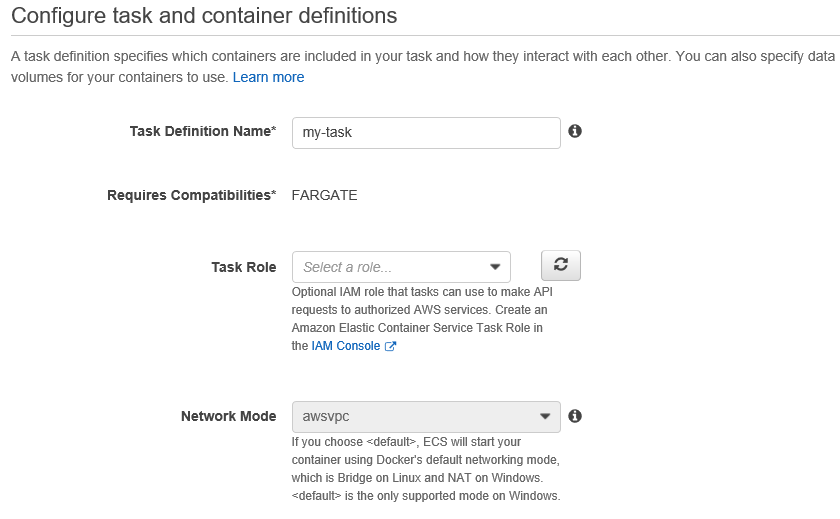Viewport: 840px width, 519px height.
Task: Click the info icon beside Task Definition Name
Action: (x=575, y=131)
